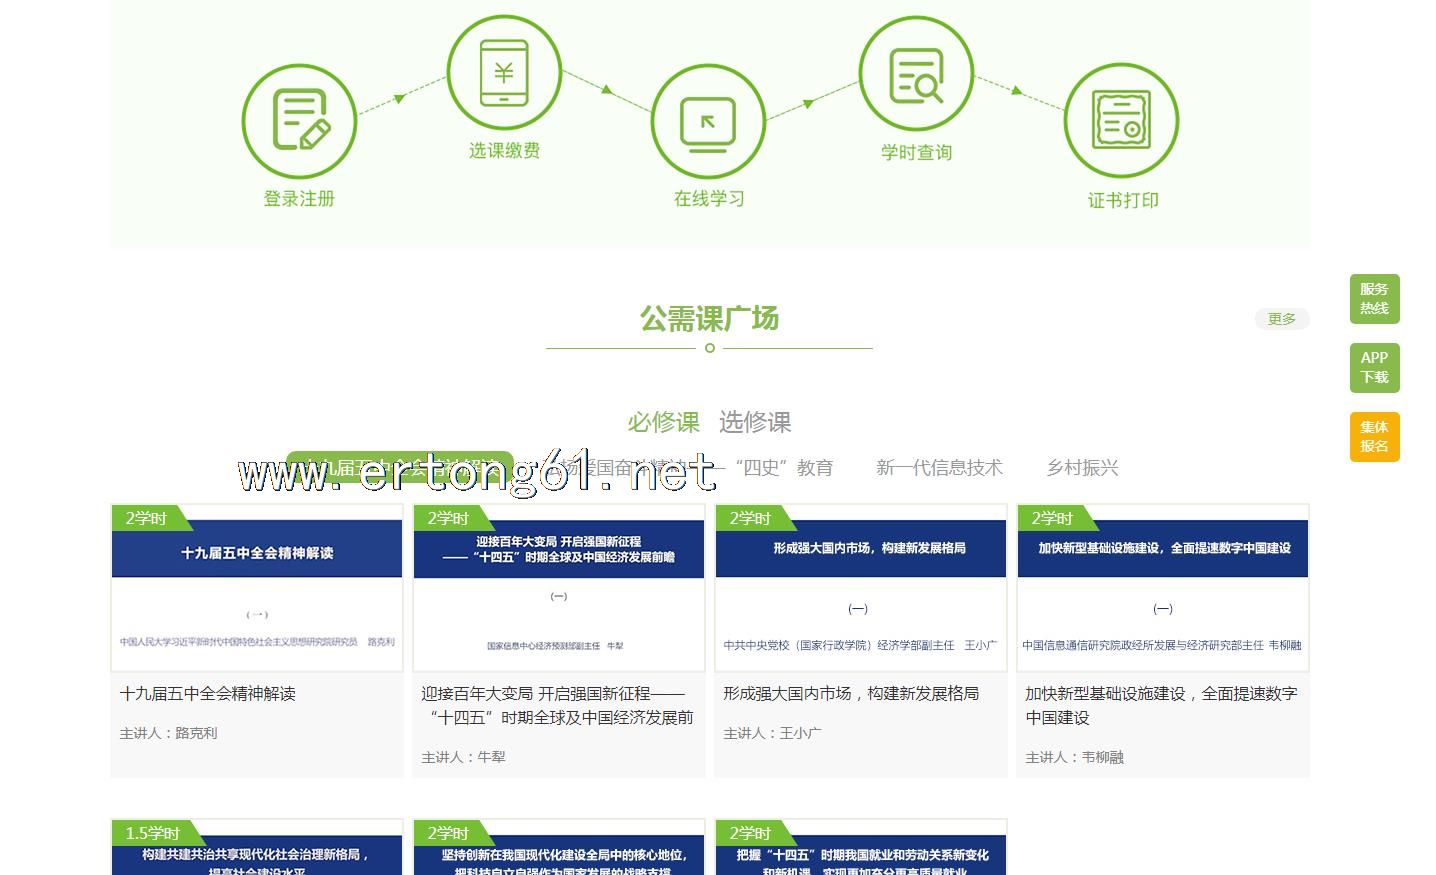Open 加快新型基础设施建设 course thumbnail
Image resolution: width=1436 pixels, height=875 pixels.
pos(1163,588)
